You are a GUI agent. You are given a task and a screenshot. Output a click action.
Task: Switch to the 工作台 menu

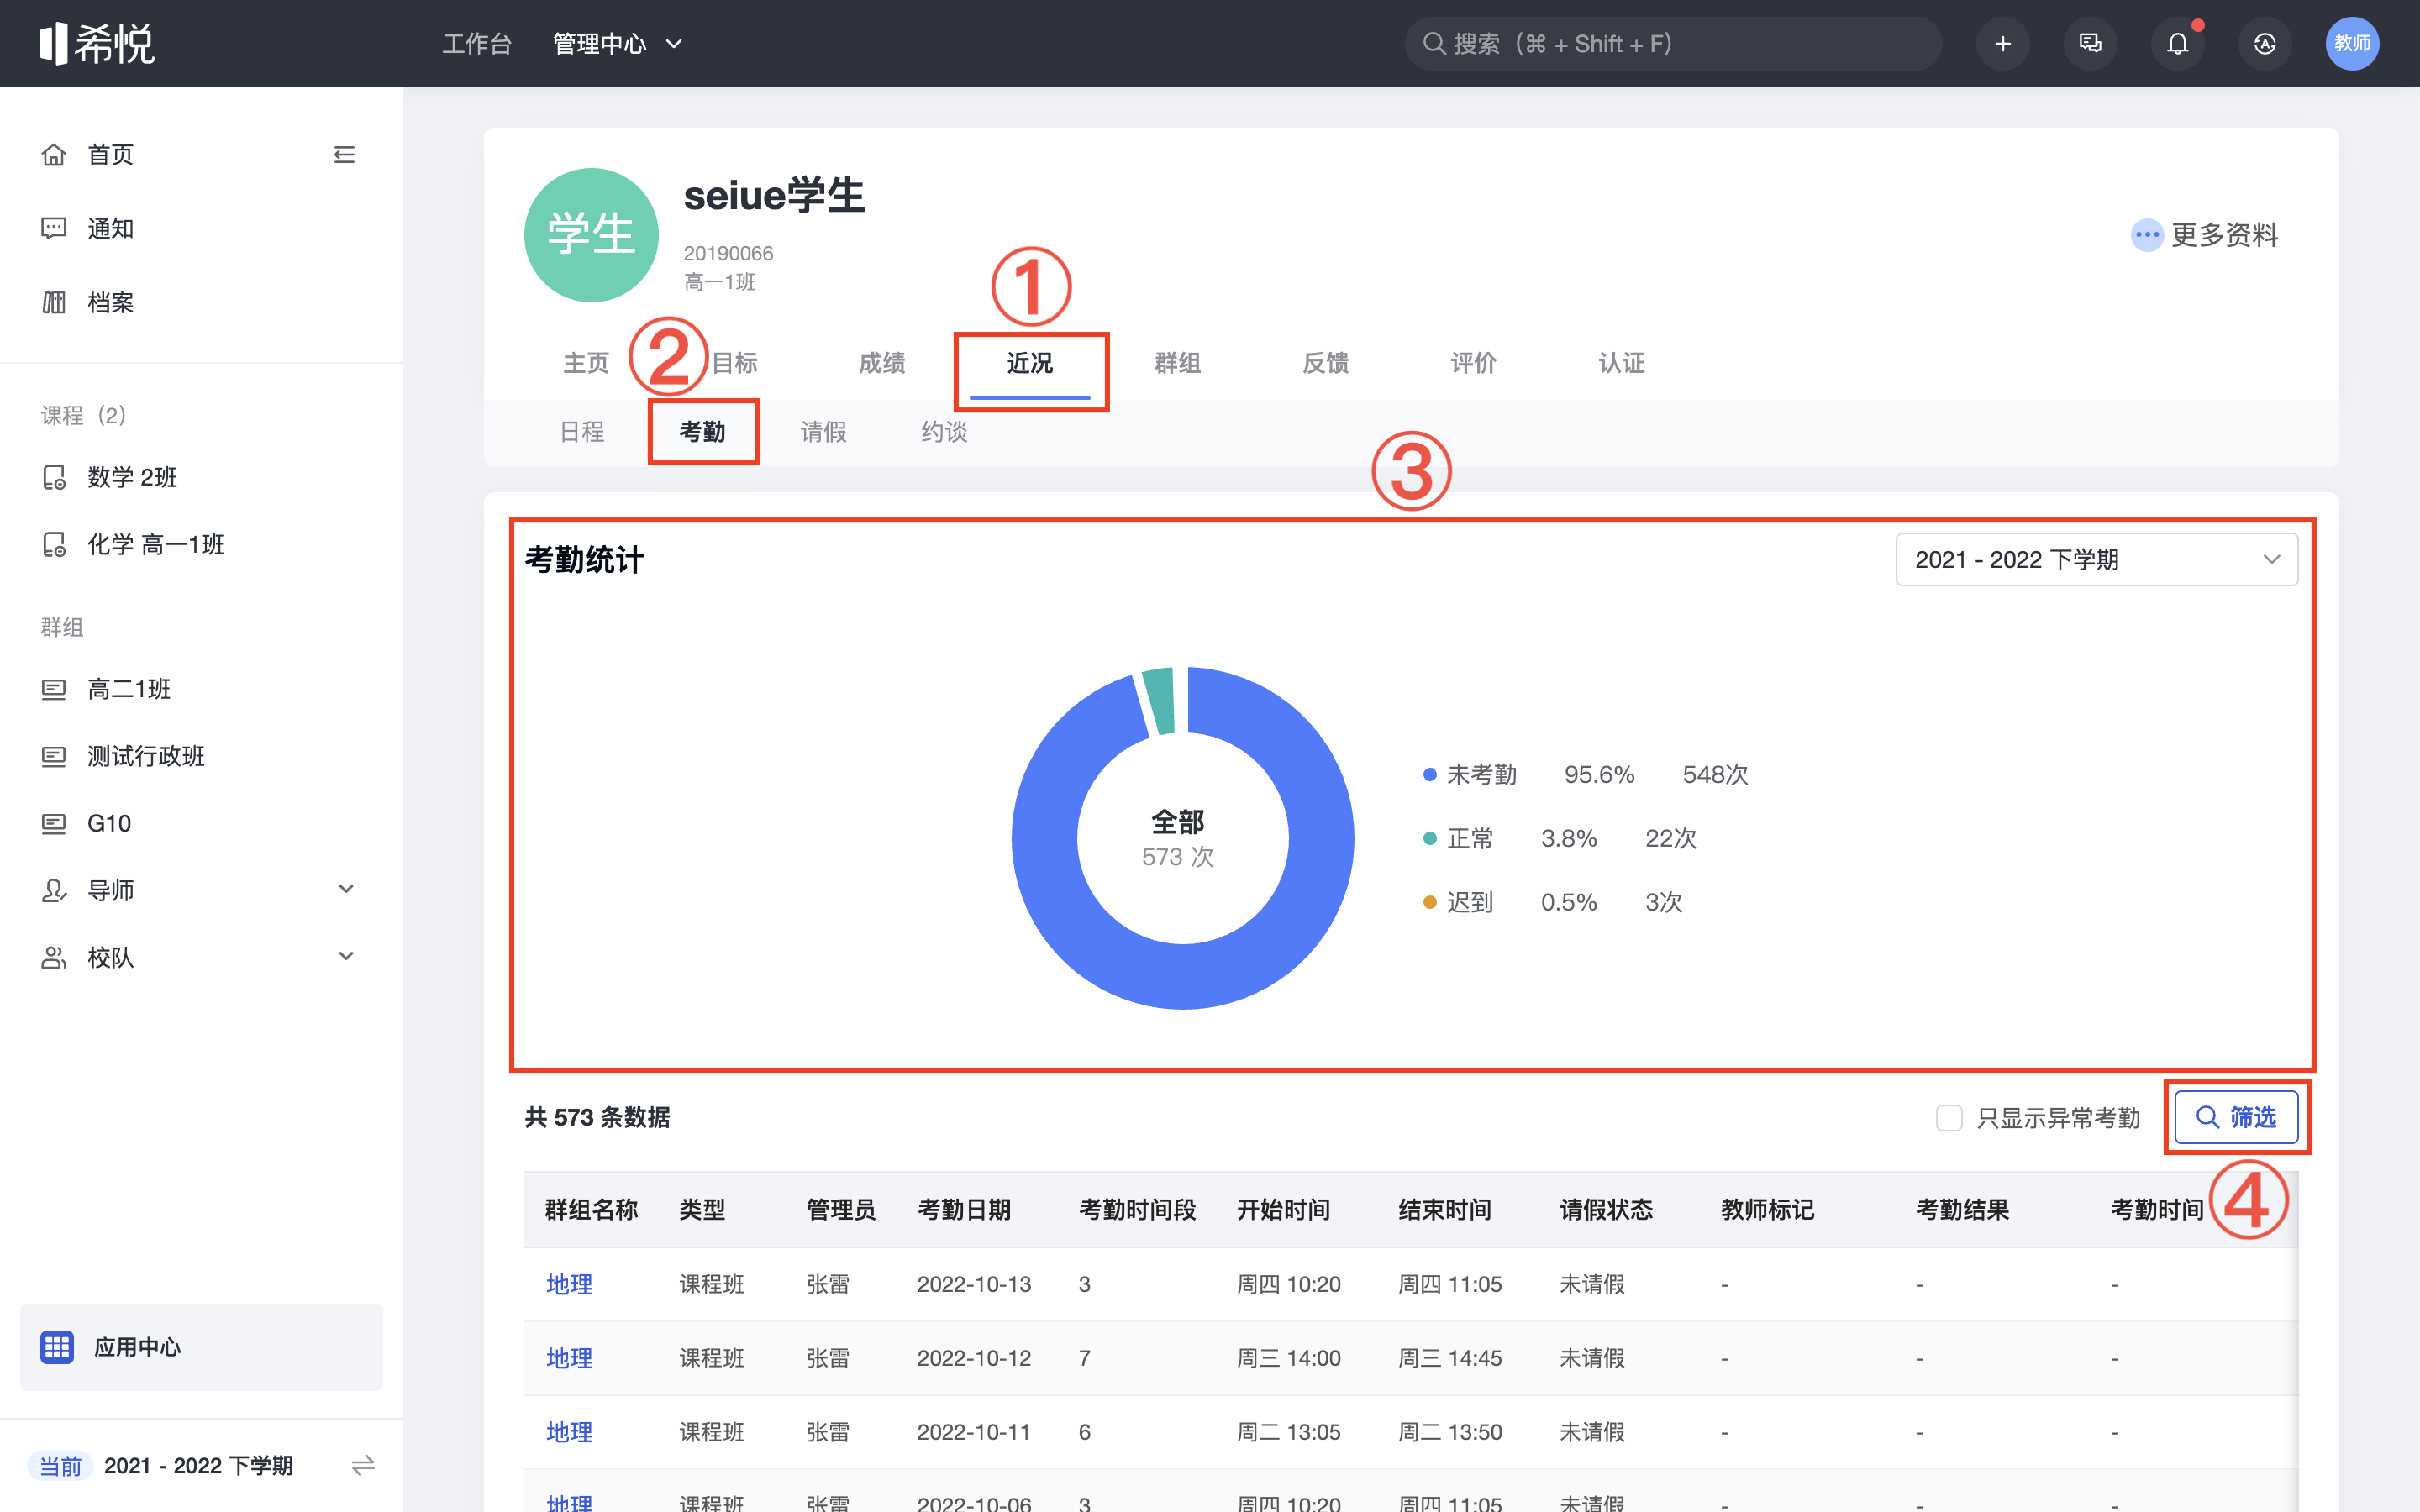[x=477, y=44]
